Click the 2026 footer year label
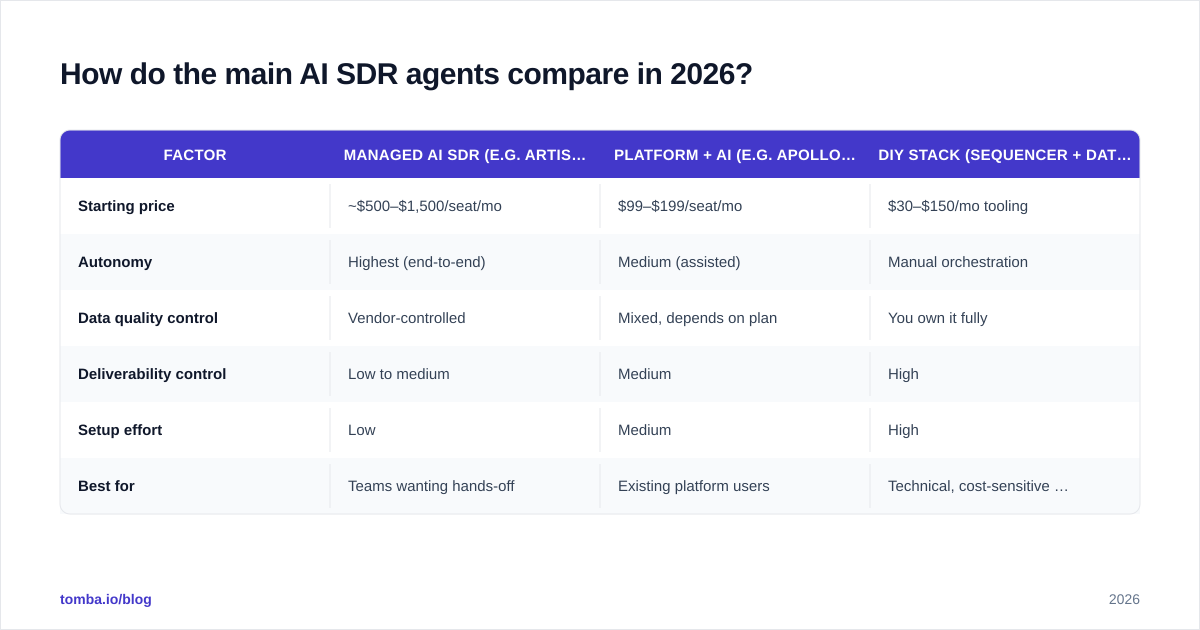The image size is (1200, 630). [1124, 599]
